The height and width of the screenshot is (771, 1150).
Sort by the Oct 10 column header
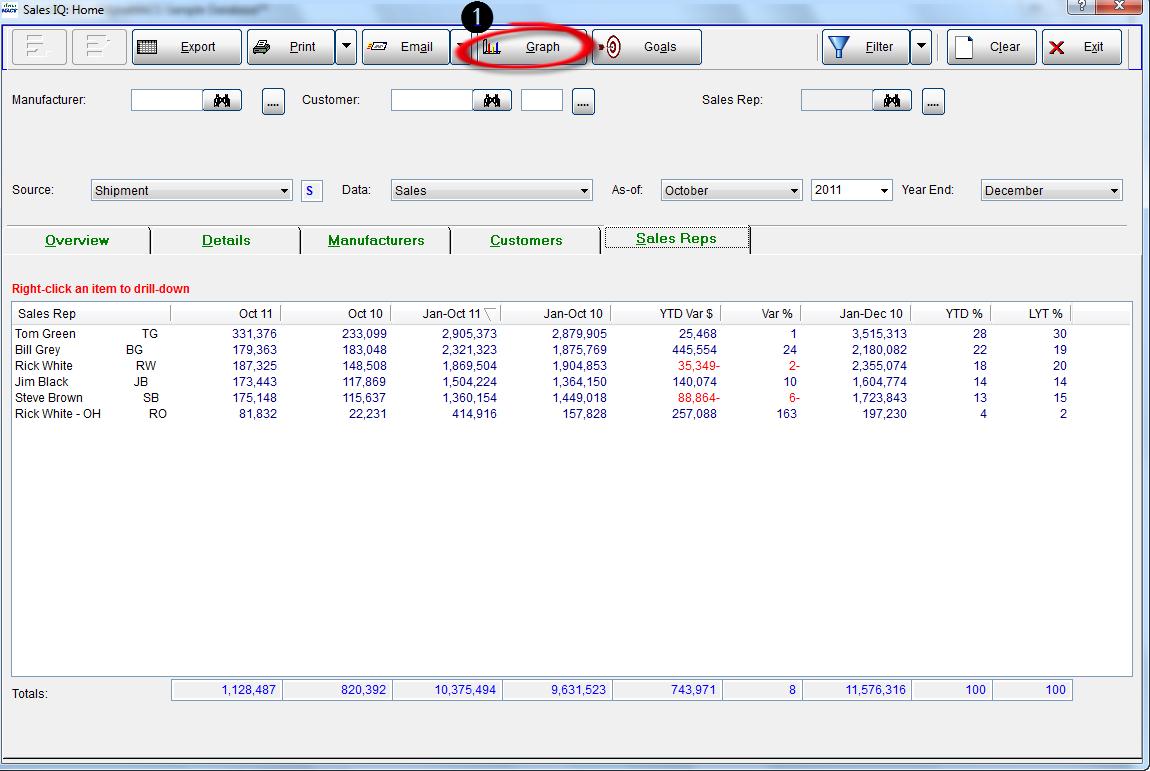click(336, 314)
